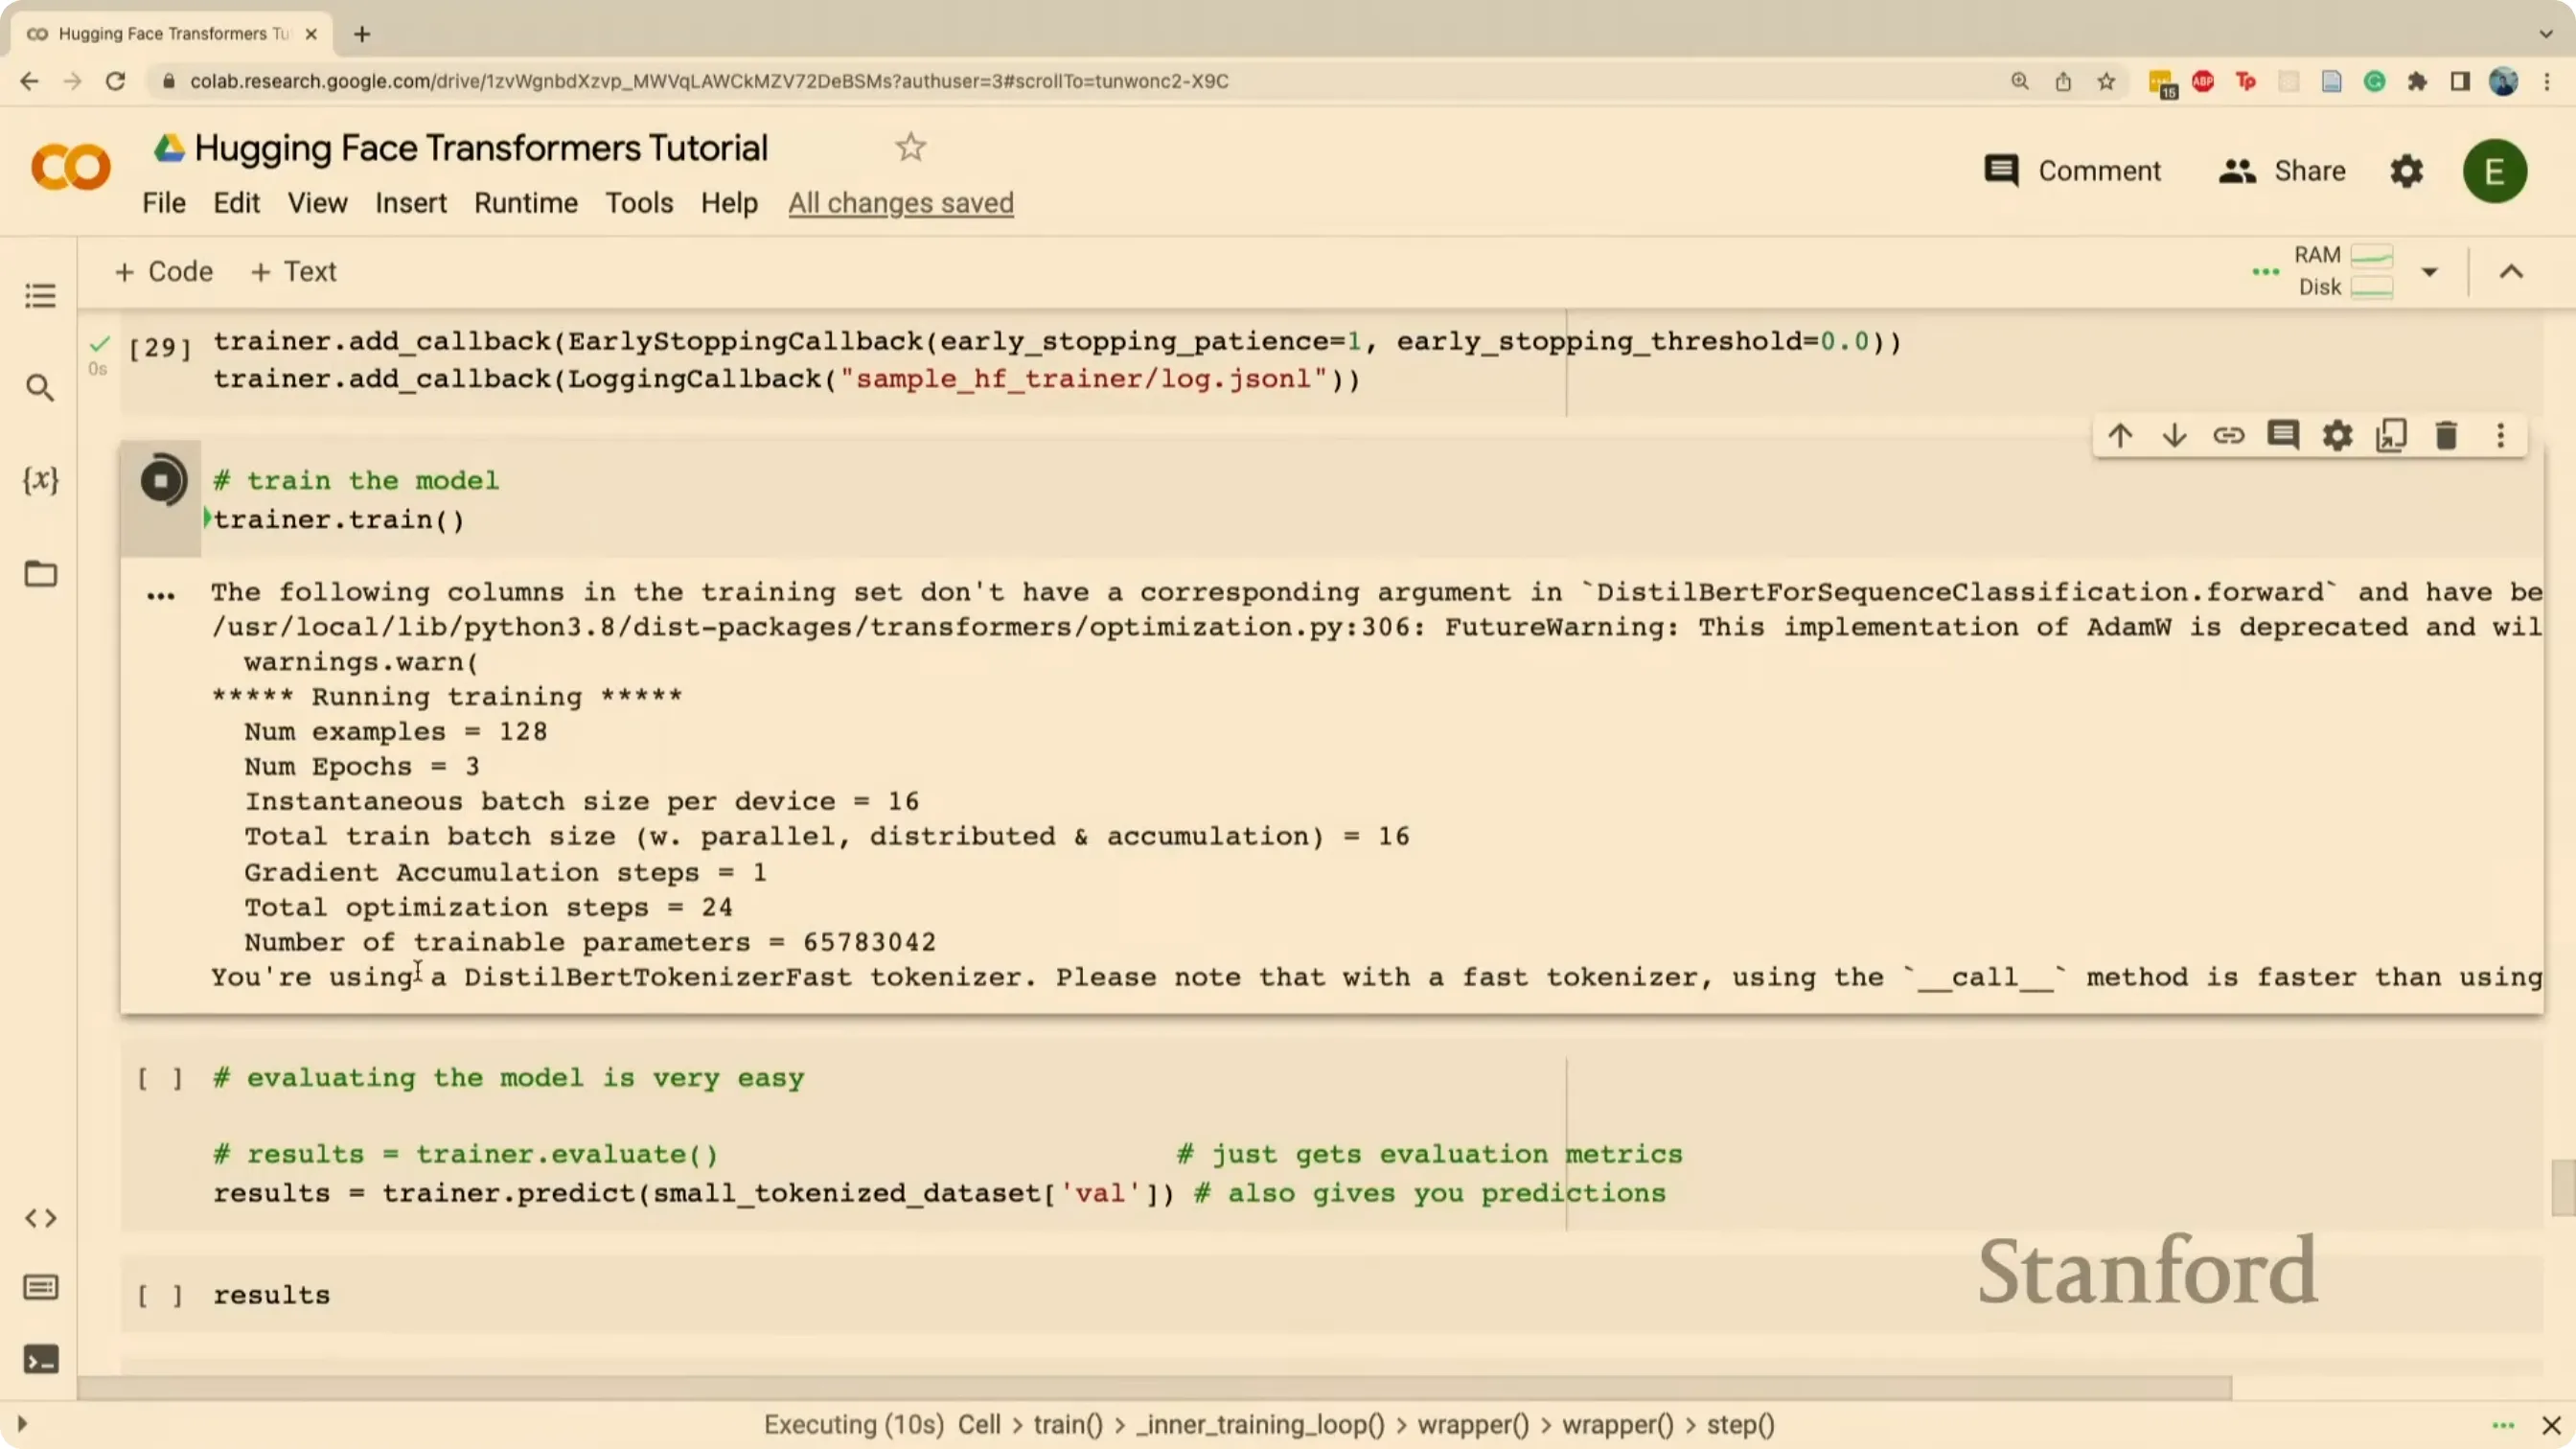Open more cell actions menu
Screen dimensions: 2576x1449
point(2500,435)
